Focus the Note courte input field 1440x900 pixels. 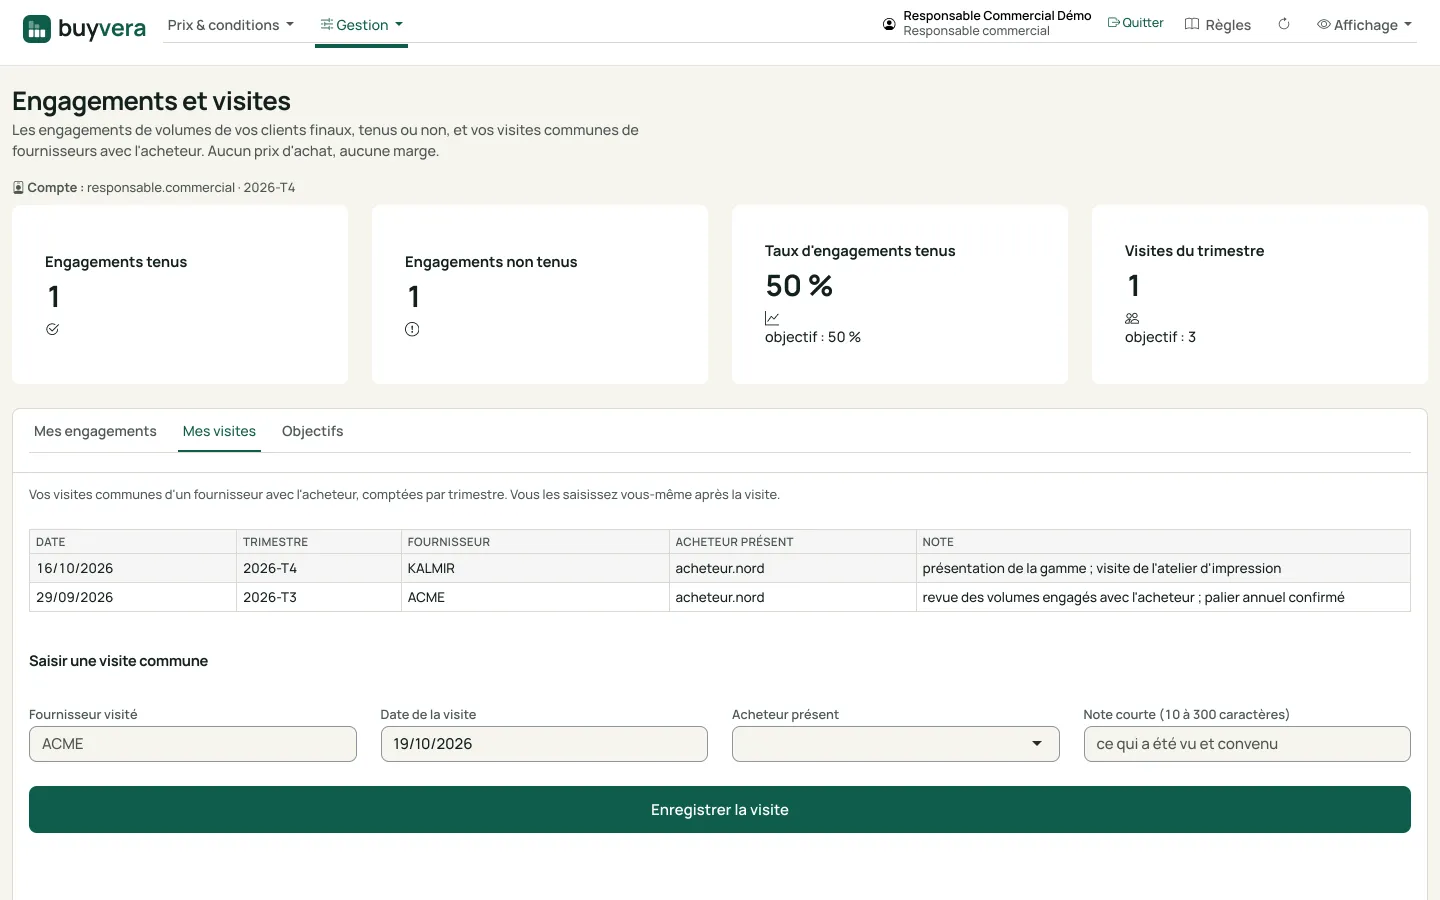pyautogui.click(x=1247, y=744)
